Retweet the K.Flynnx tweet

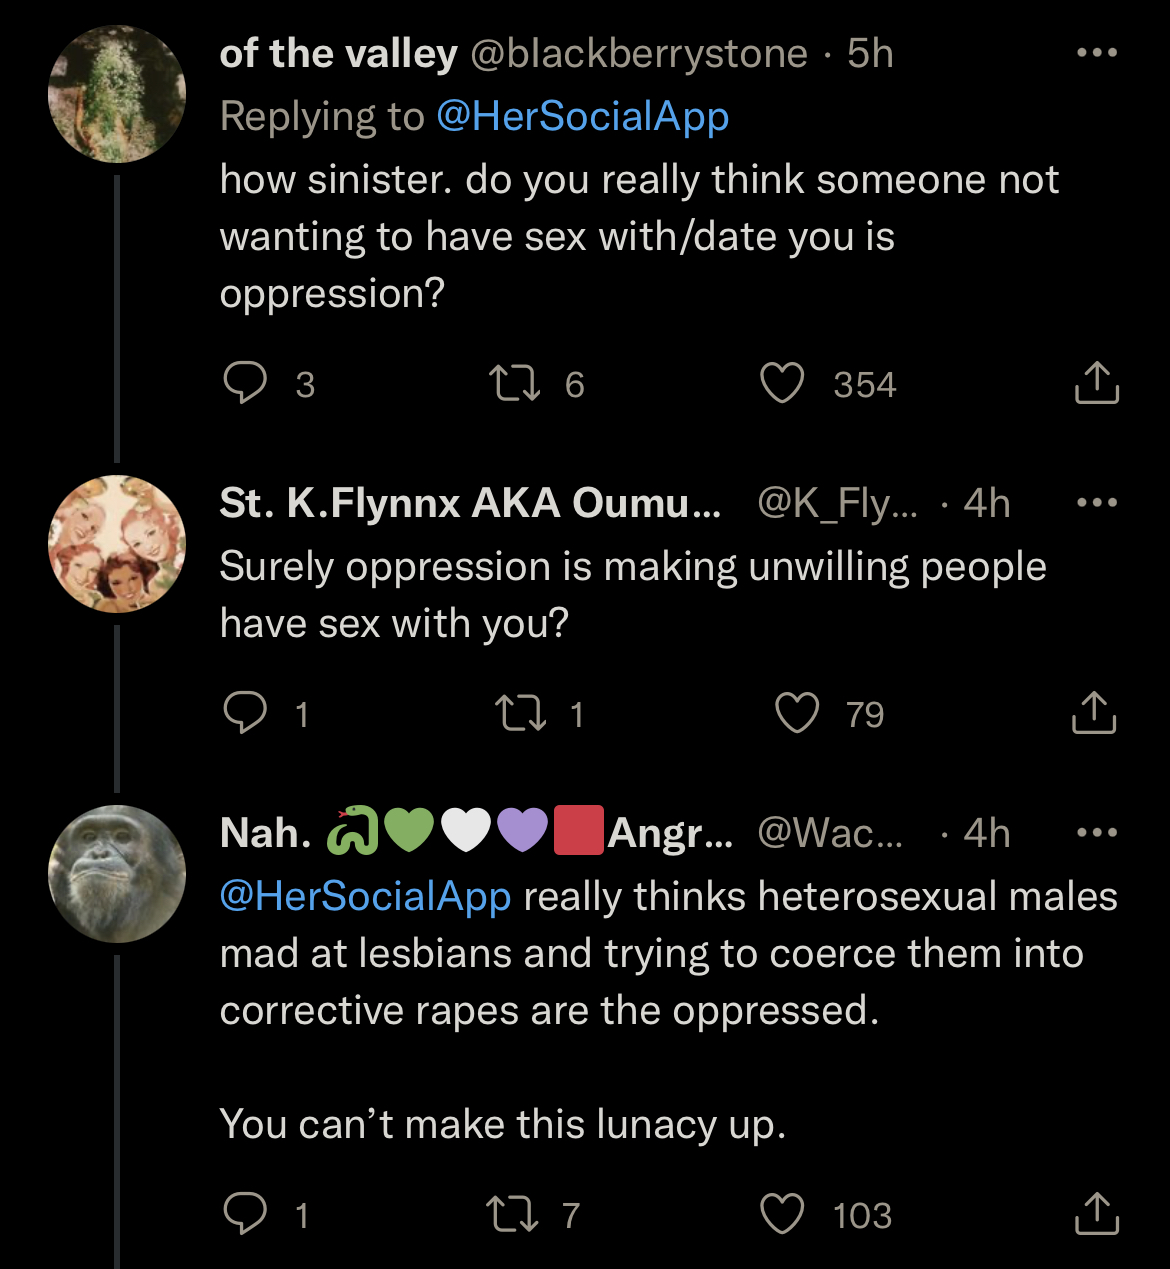pos(519,713)
